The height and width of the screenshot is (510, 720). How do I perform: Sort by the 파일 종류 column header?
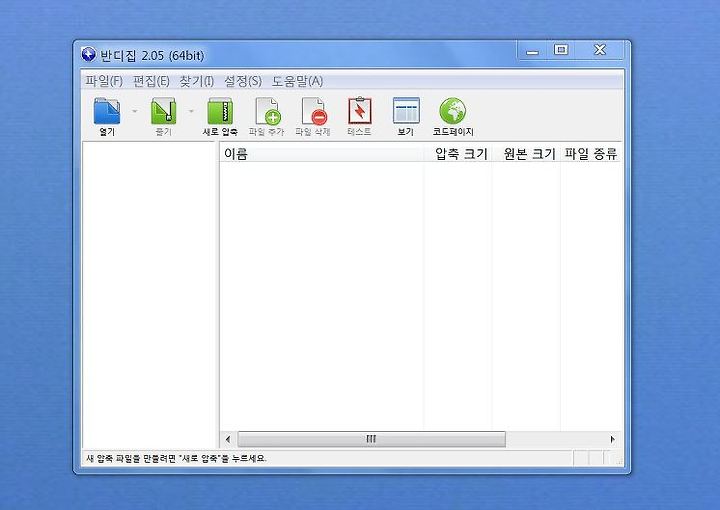pos(591,153)
